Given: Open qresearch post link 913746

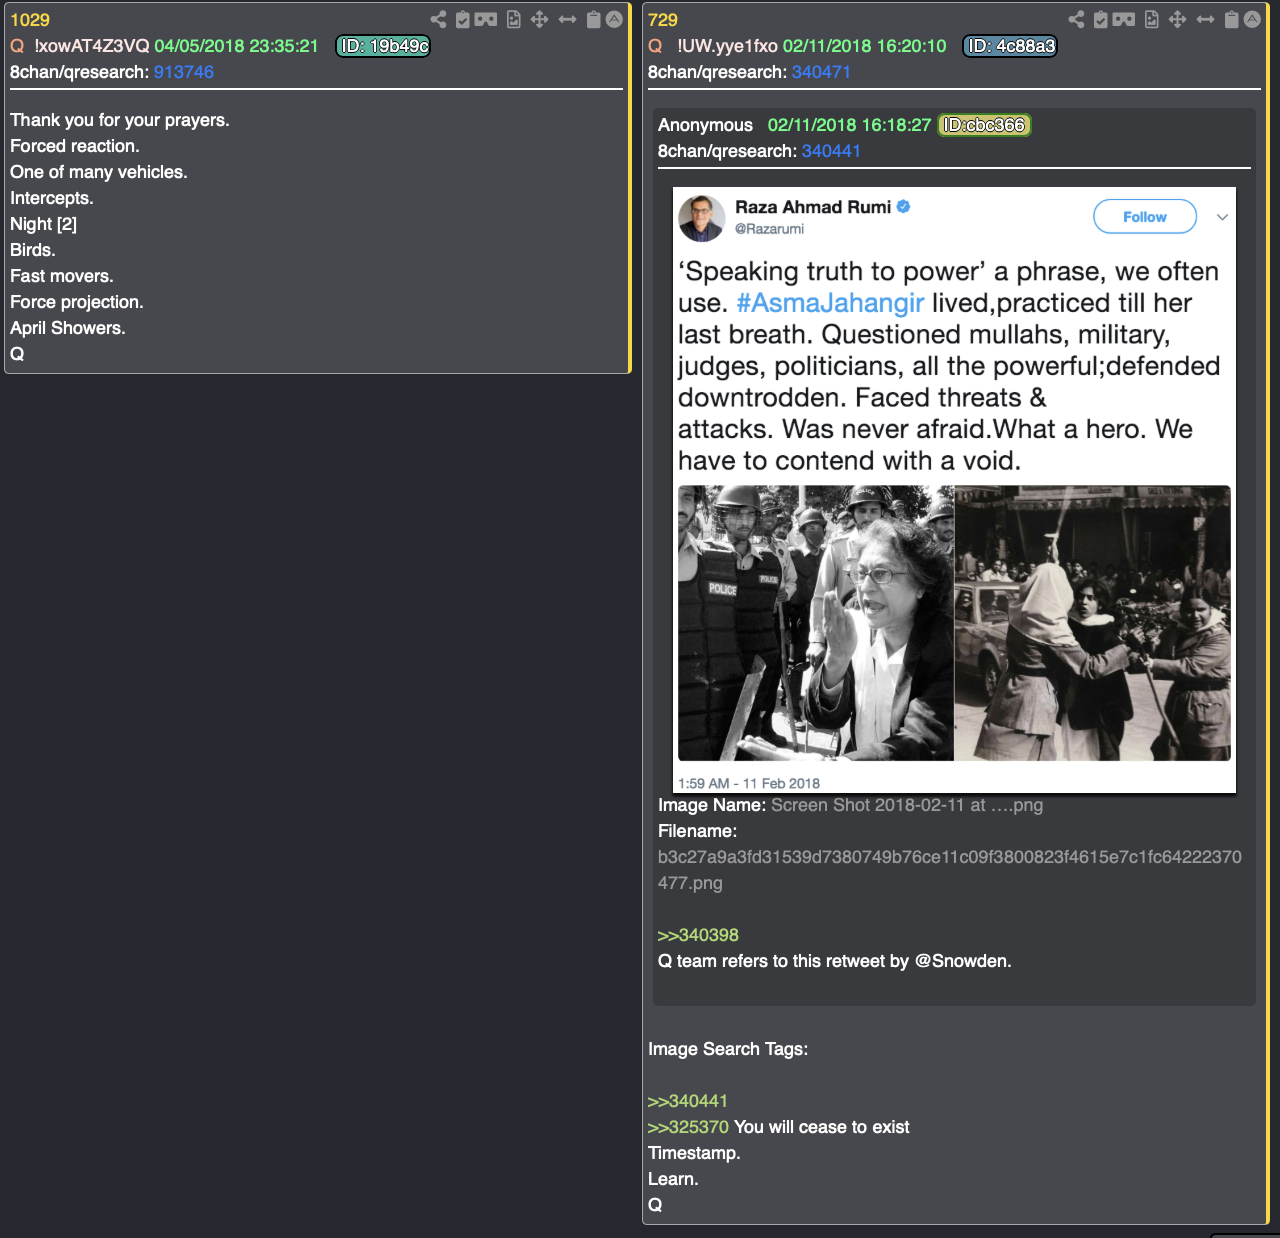Looking at the screenshot, I should coord(184,72).
